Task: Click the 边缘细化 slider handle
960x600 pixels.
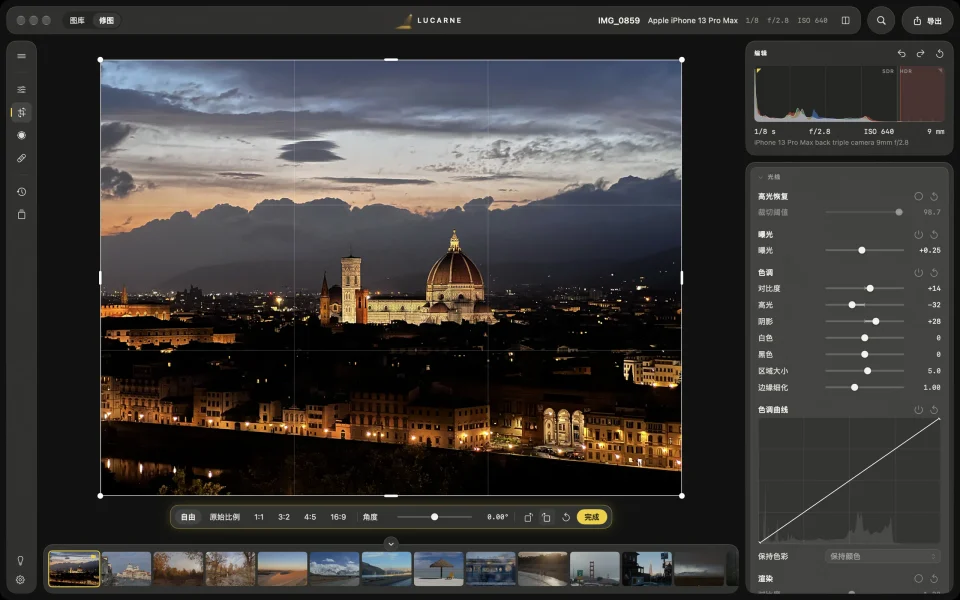Action: click(855, 388)
